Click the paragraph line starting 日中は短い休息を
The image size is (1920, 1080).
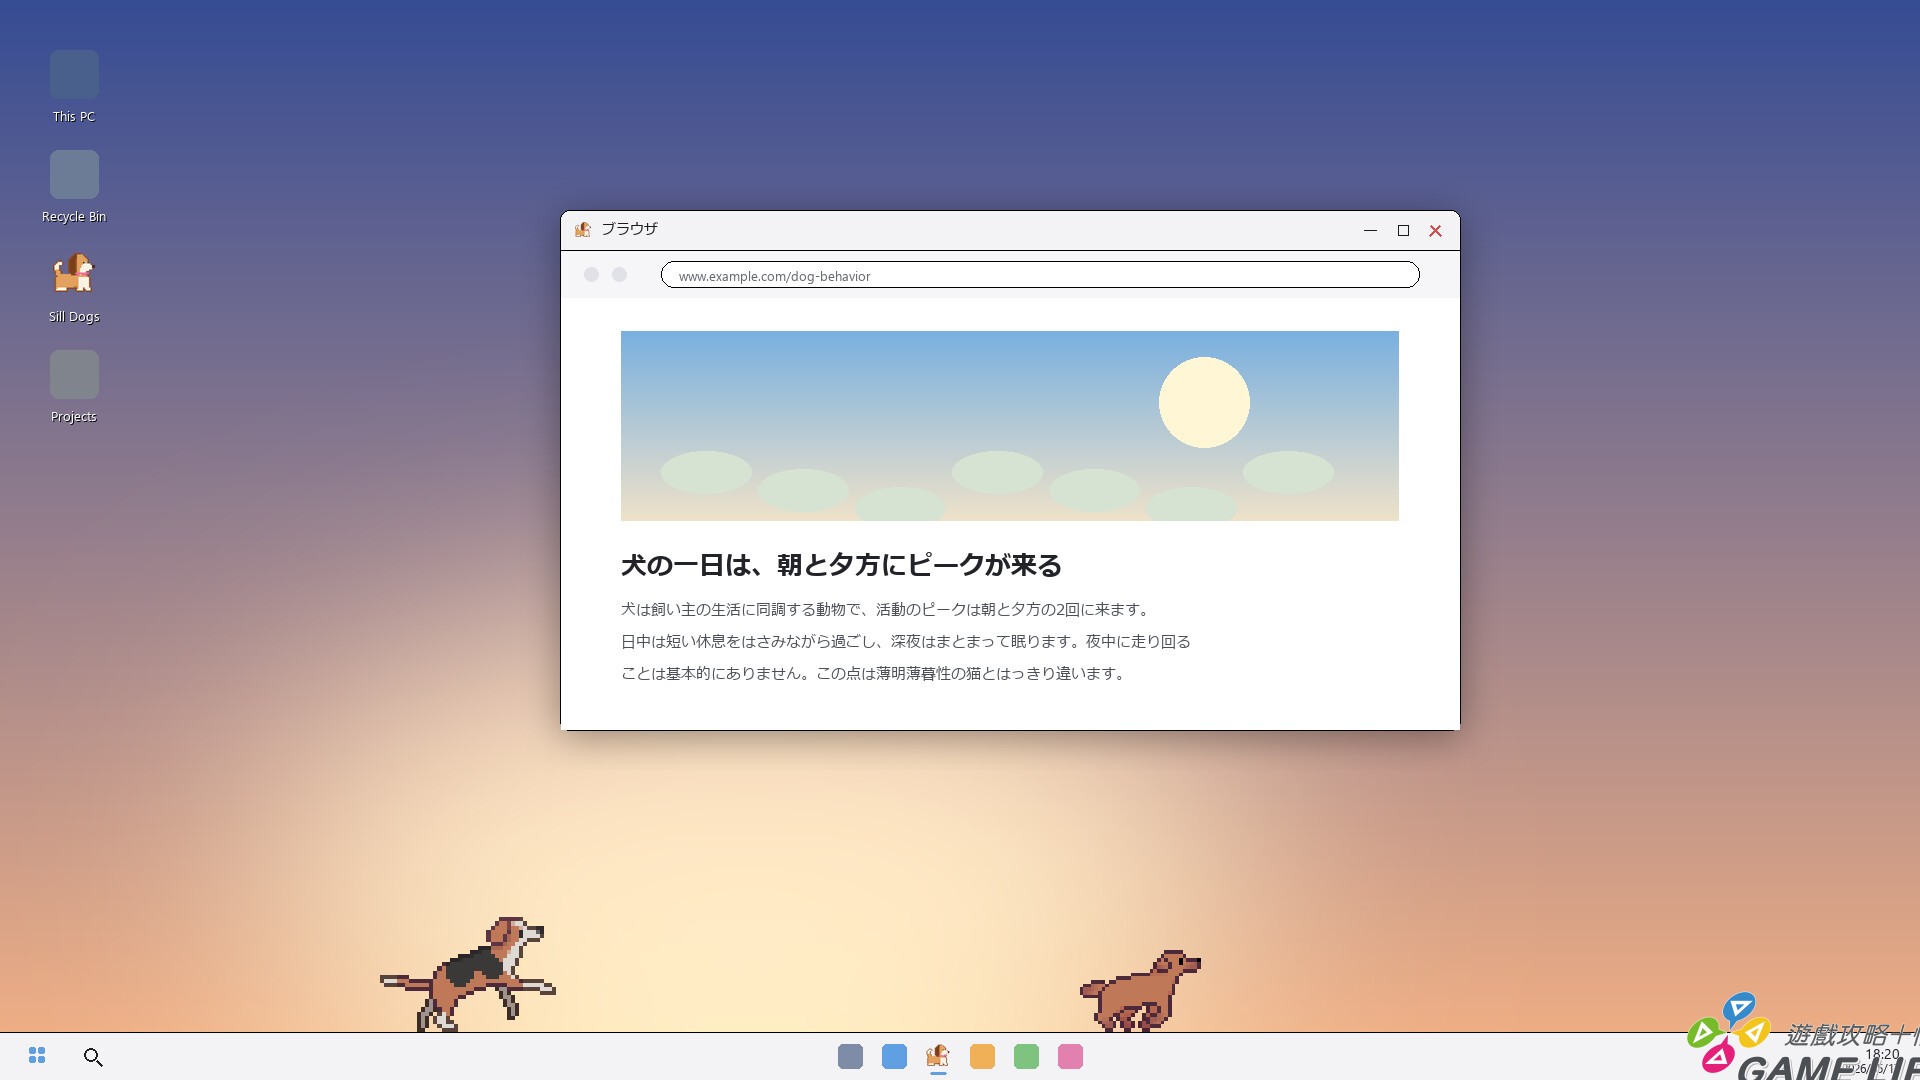click(906, 641)
